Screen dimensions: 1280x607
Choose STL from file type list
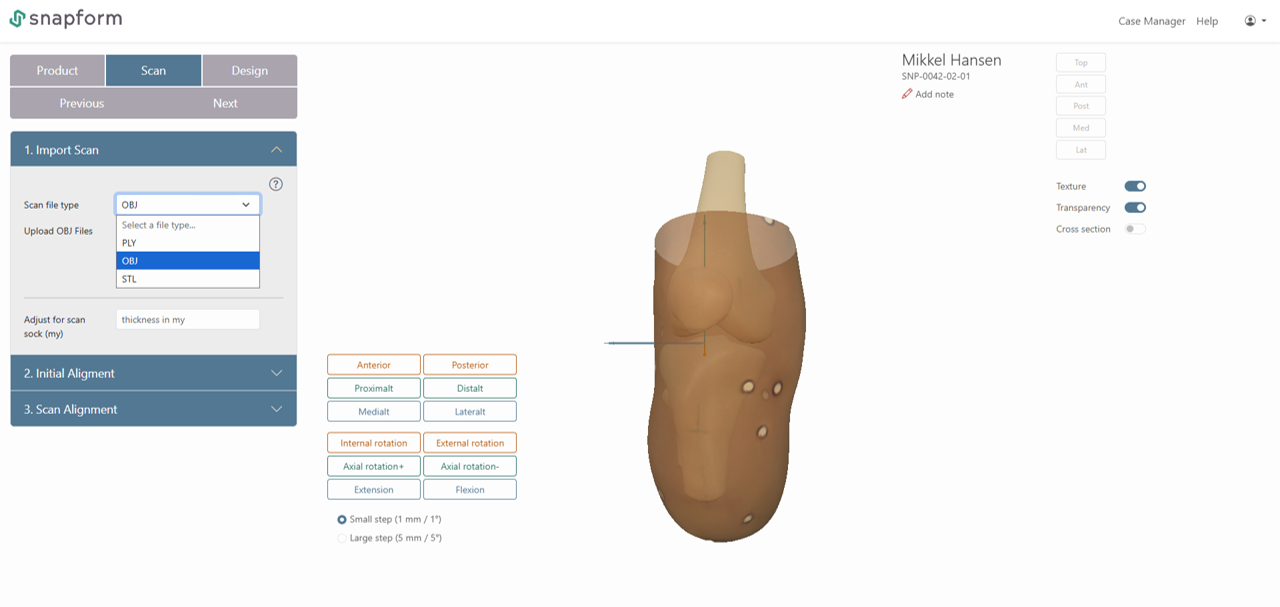click(x=188, y=279)
